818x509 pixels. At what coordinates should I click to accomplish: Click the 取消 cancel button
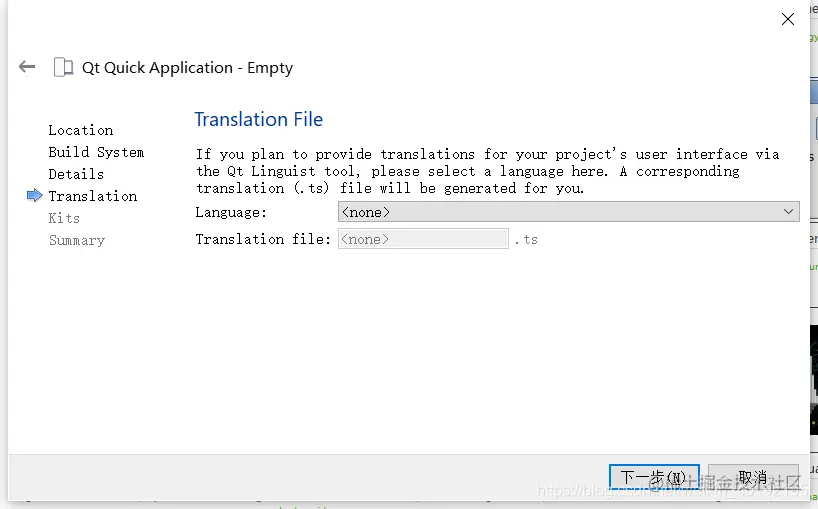pos(753,477)
